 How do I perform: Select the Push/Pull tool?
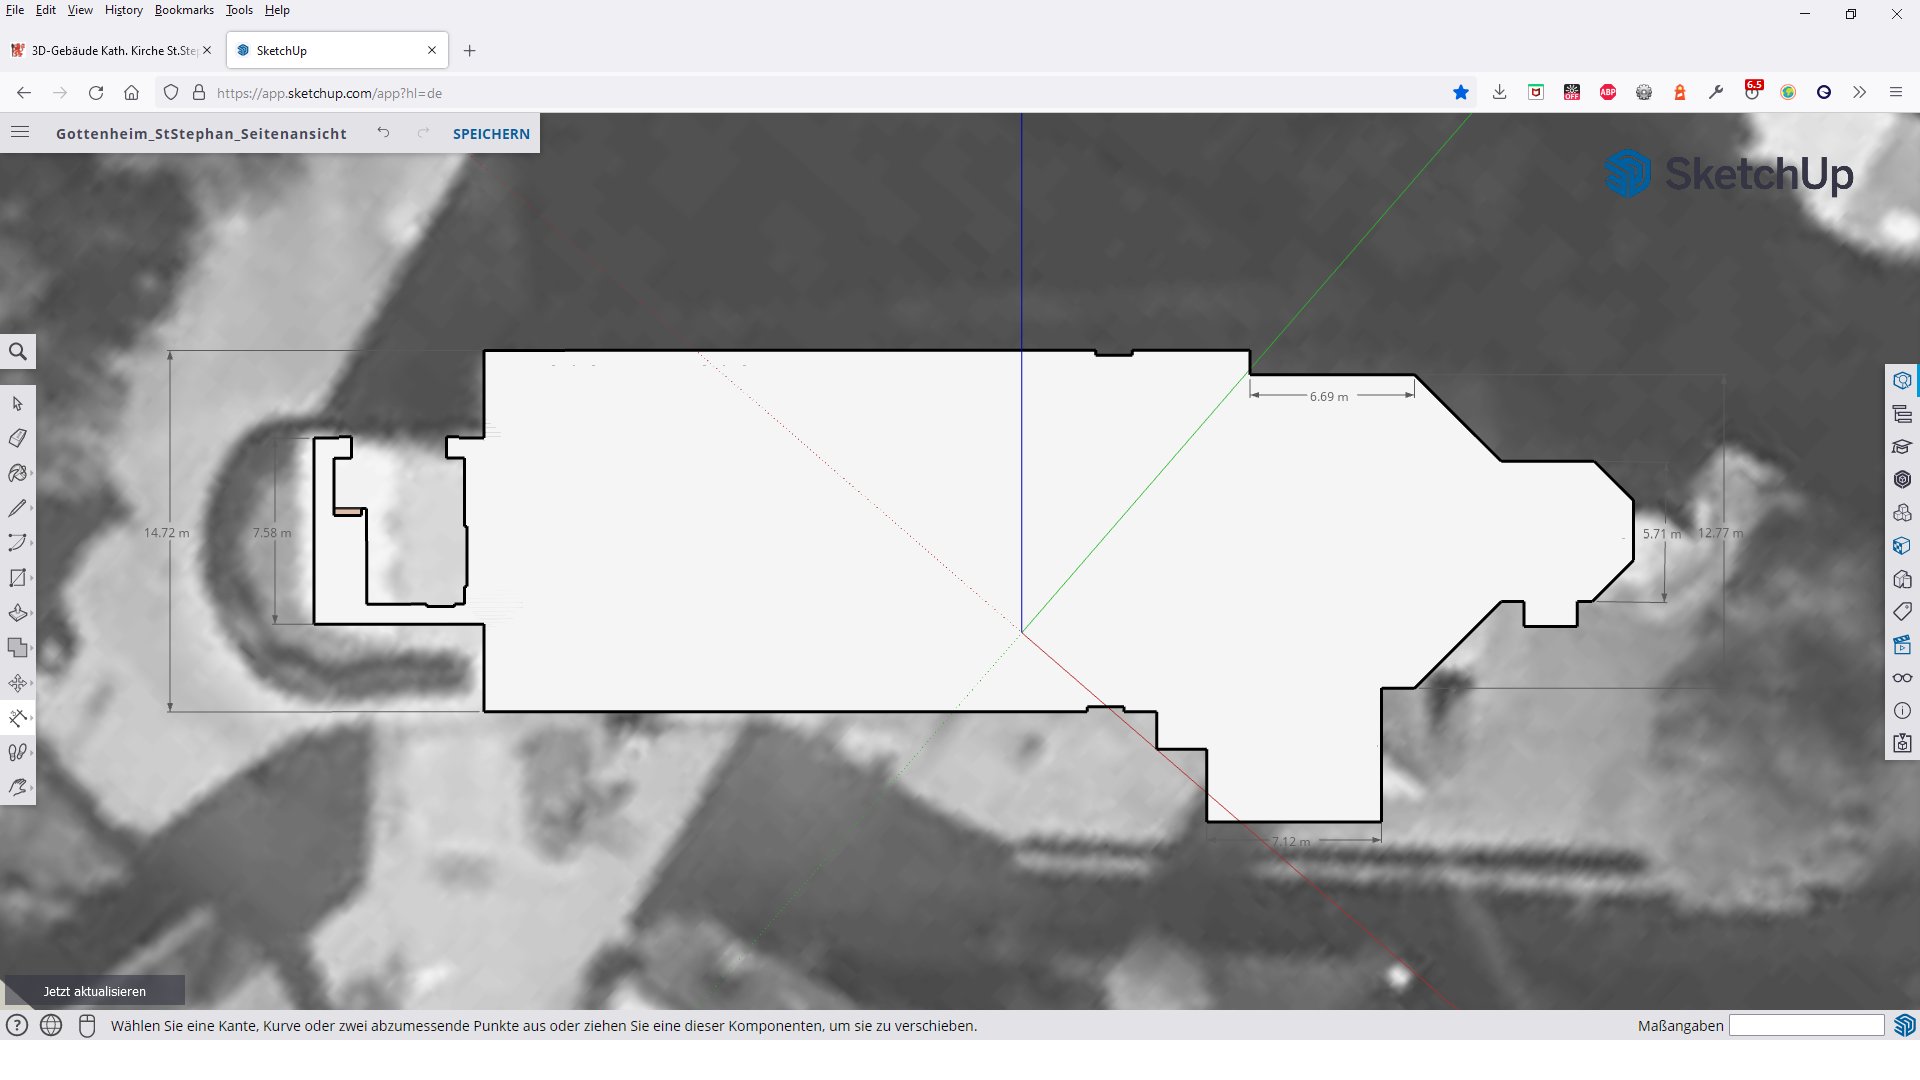tap(17, 613)
